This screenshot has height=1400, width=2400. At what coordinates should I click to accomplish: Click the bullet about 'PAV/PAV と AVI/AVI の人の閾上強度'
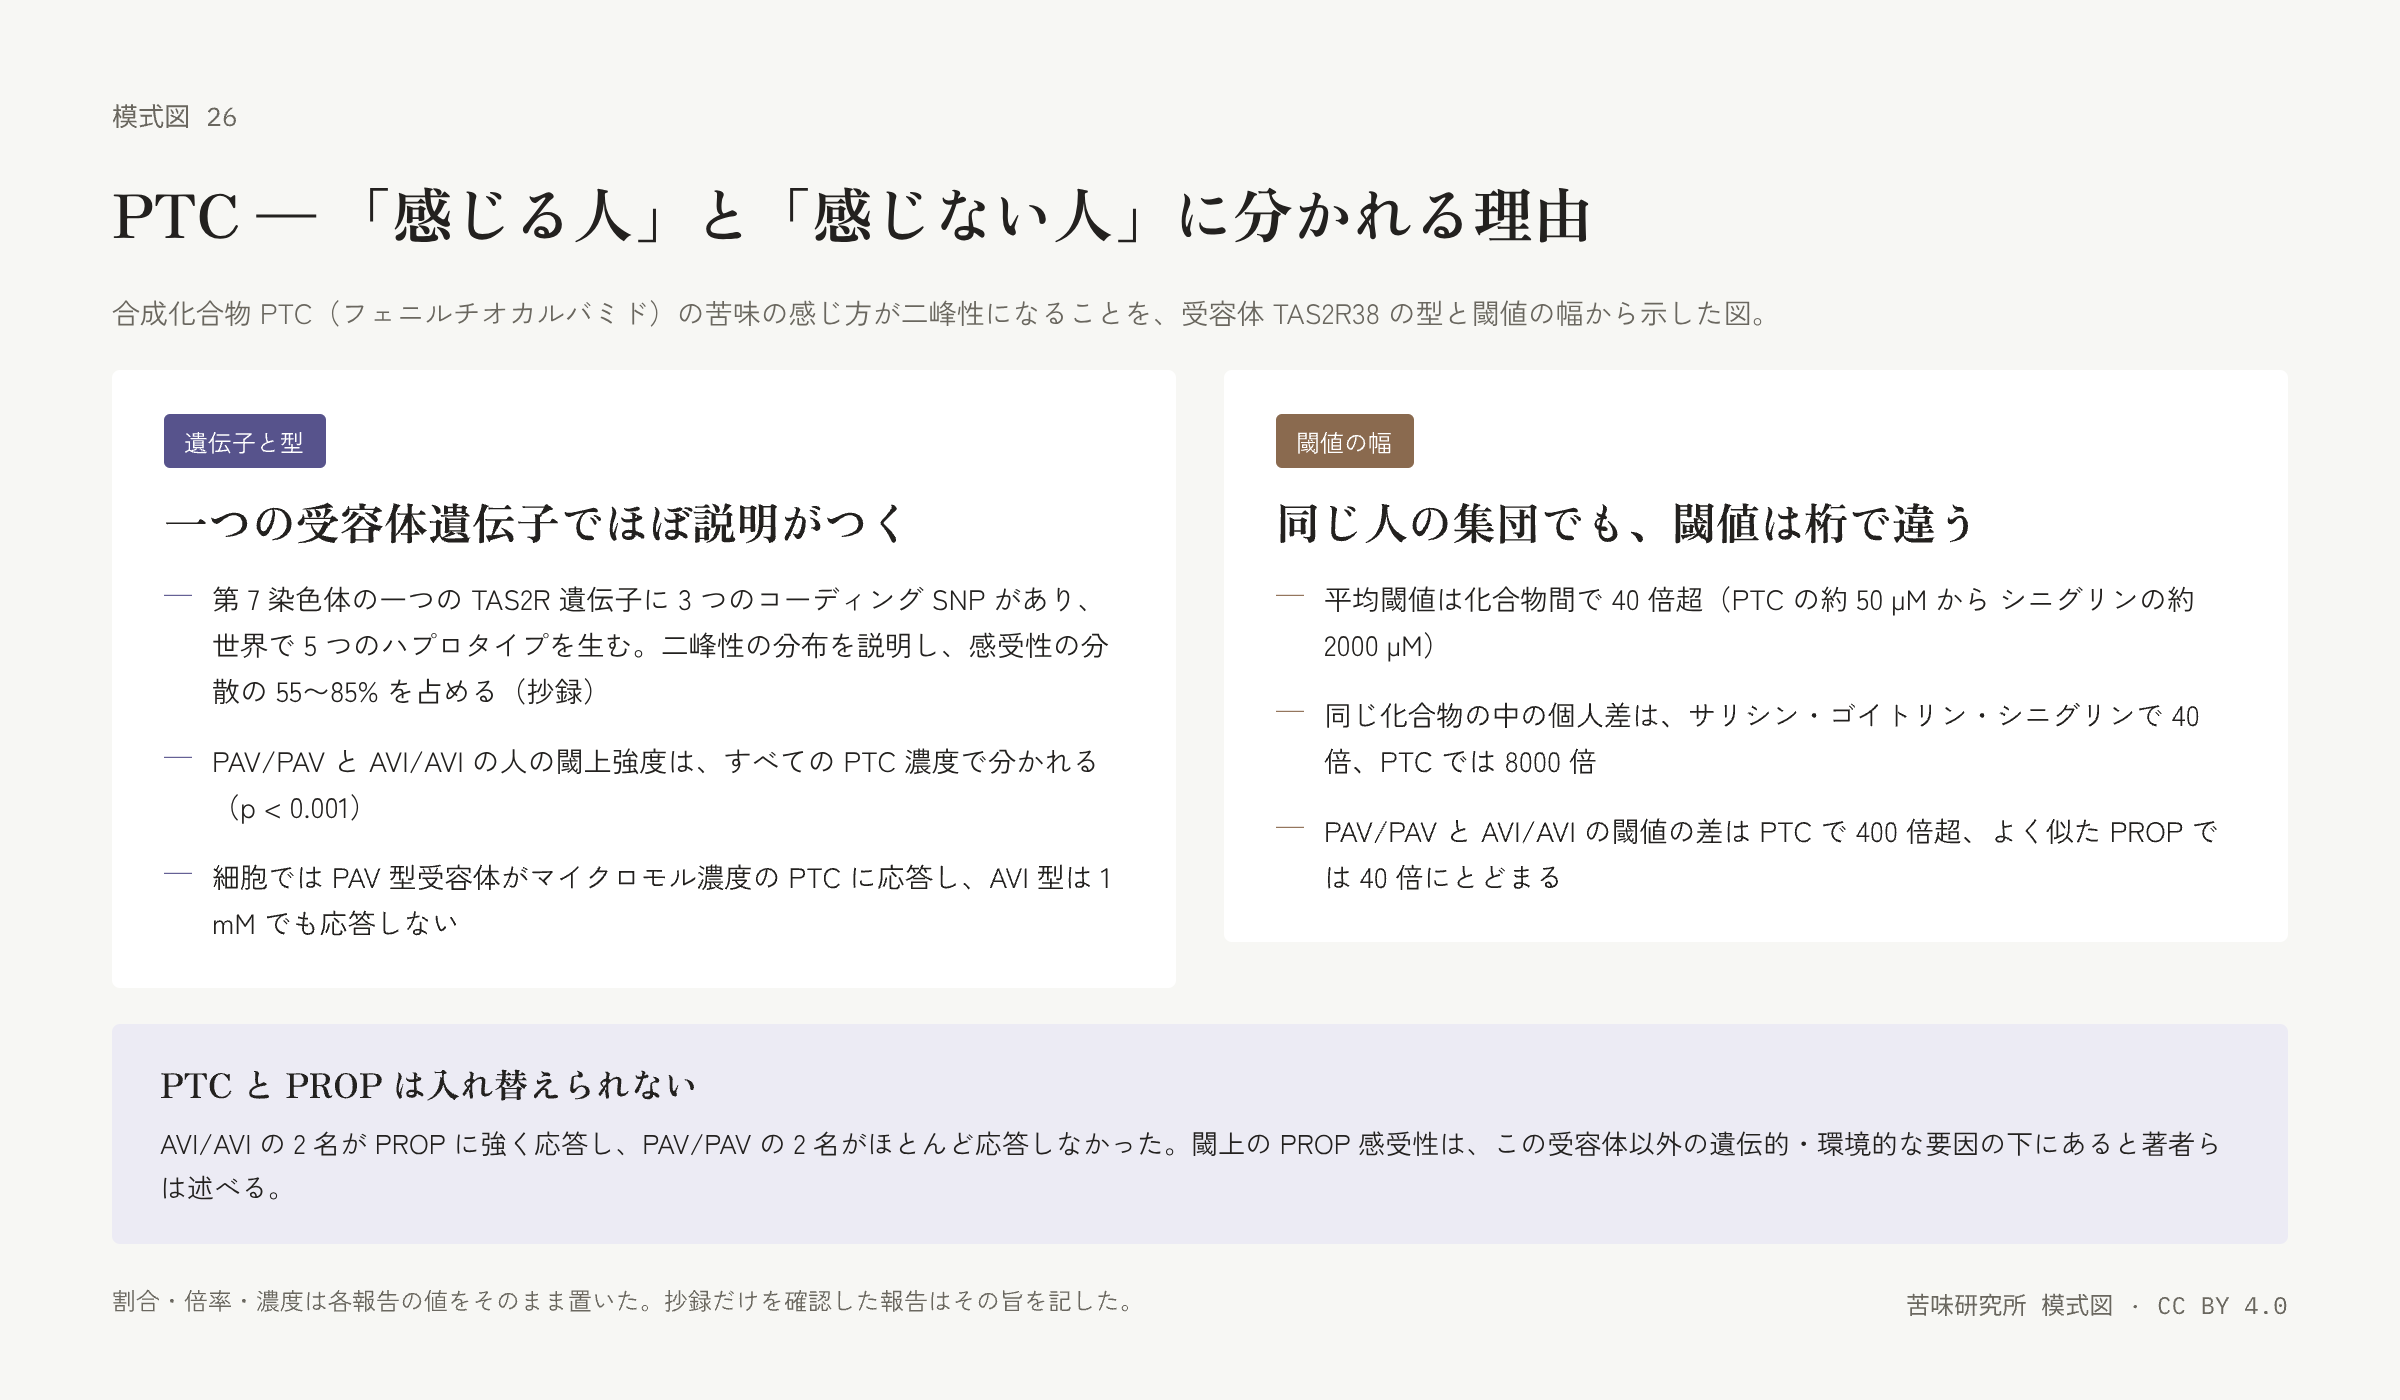point(655,785)
